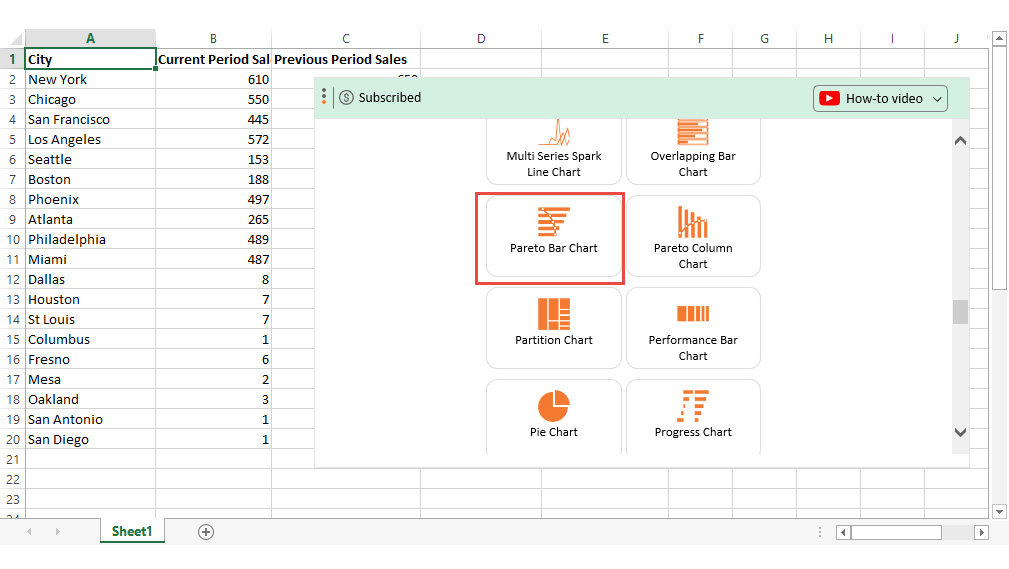Viewport: 1009px width, 569px height.
Task: Click the chart panel scrollbar thumb
Action: [960, 312]
